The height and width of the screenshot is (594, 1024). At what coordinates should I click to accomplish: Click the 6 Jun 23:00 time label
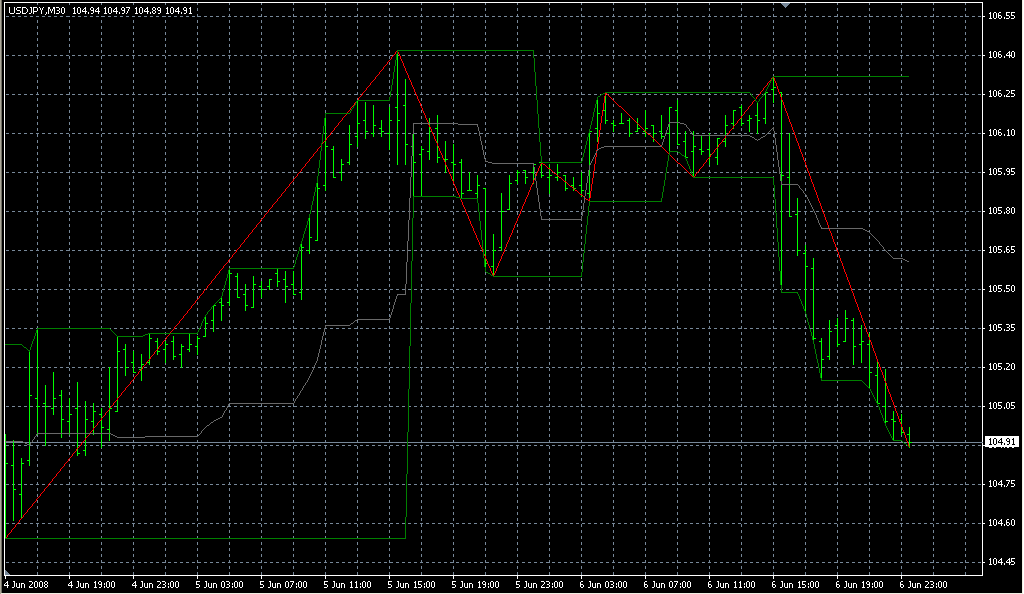tap(923, 582)
